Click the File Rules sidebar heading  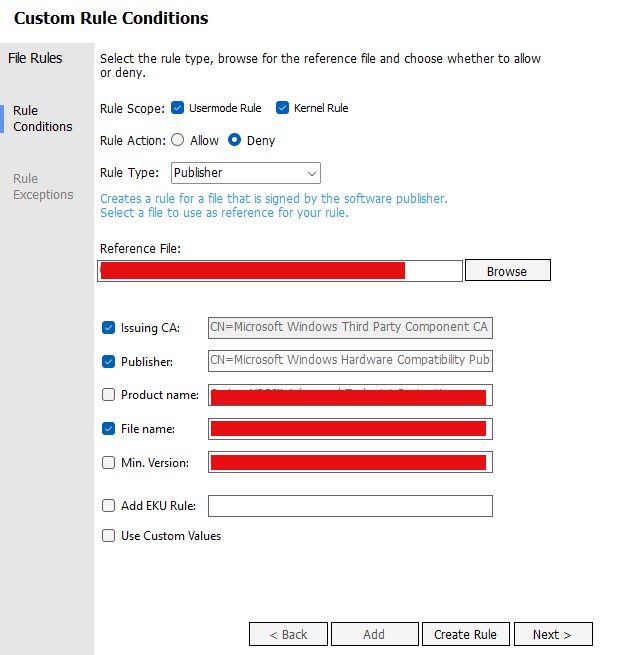tap(35, 58)
